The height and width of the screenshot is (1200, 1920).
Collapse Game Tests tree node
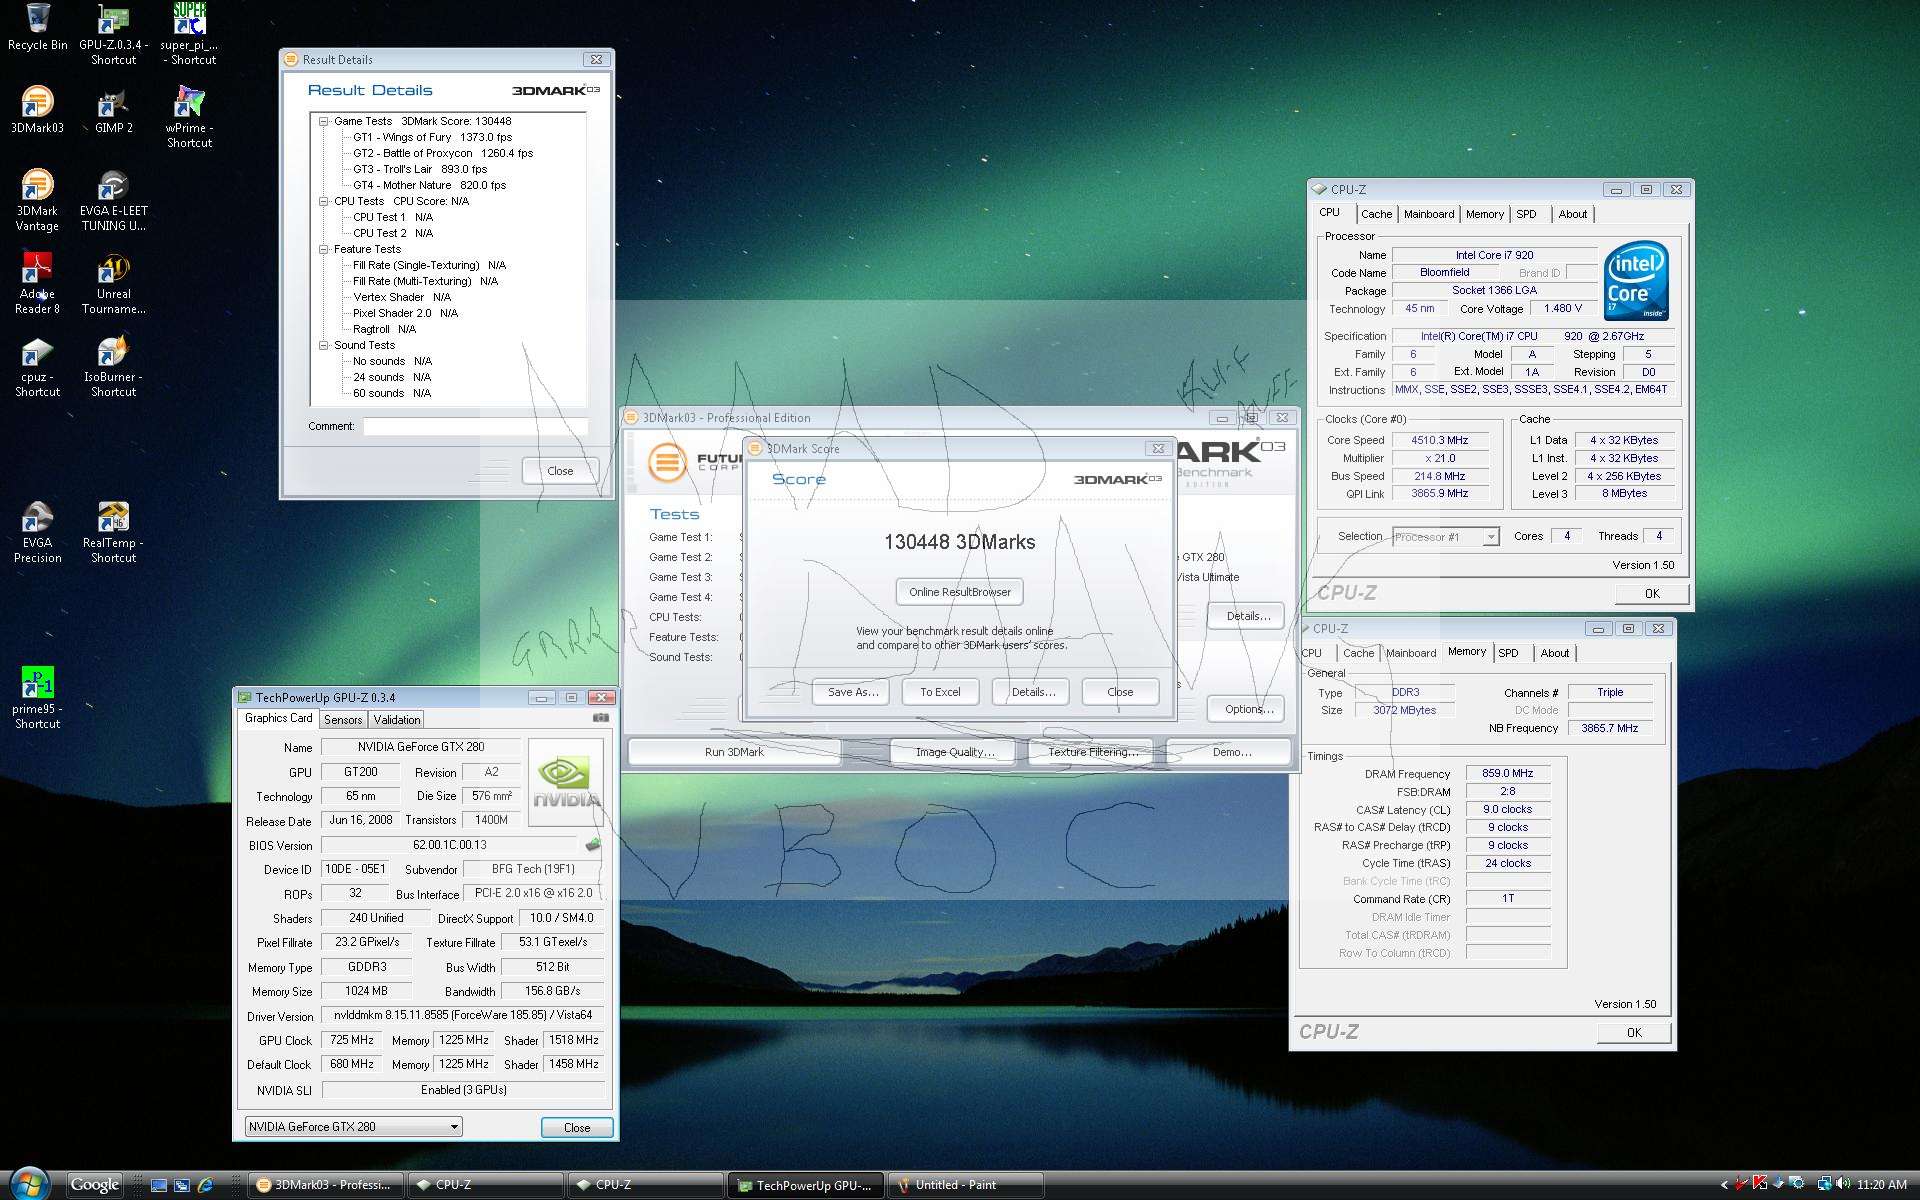(324, 121)
